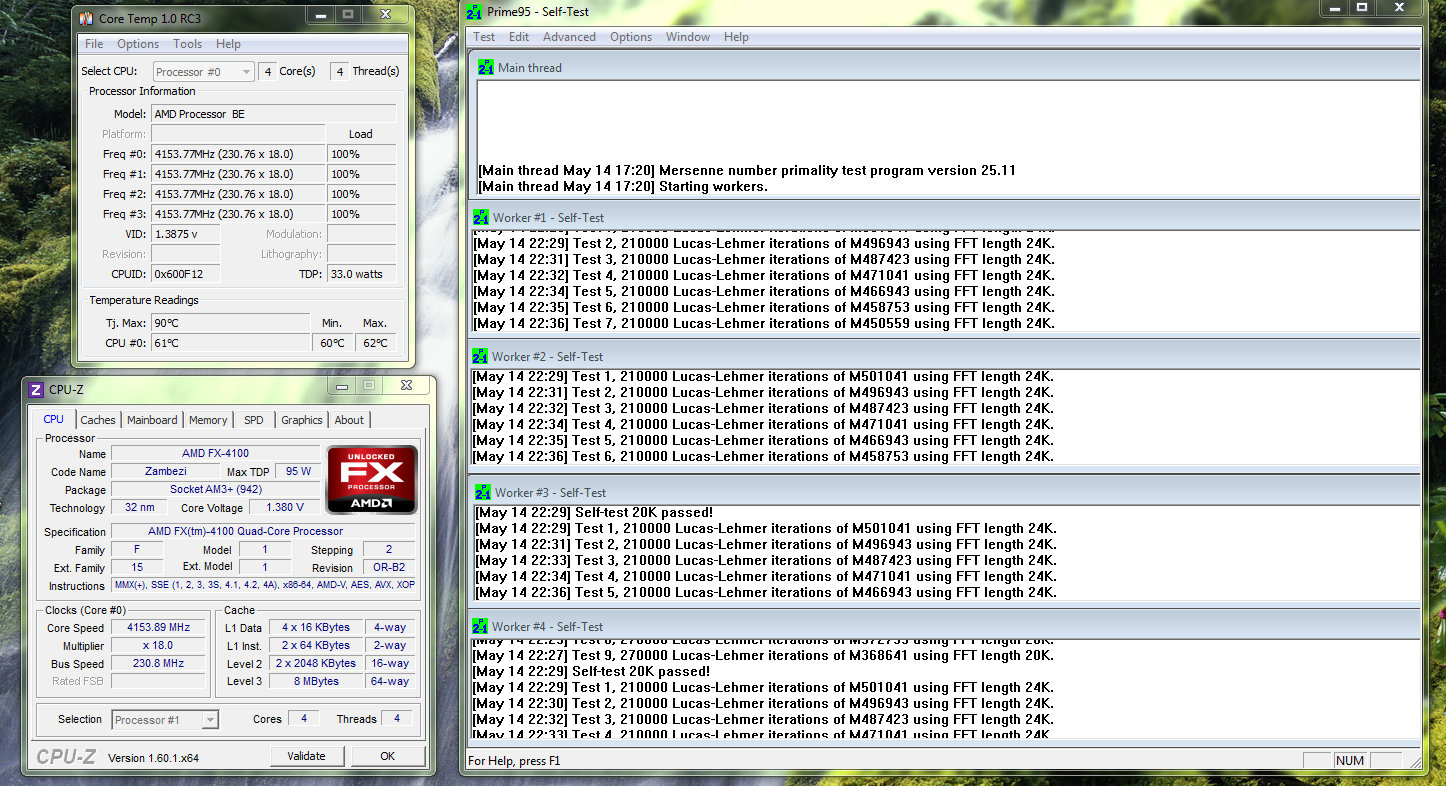The image size is (1446, 786).
Task: Click the Code Name Zambezi field
Action: pos(166,472)
